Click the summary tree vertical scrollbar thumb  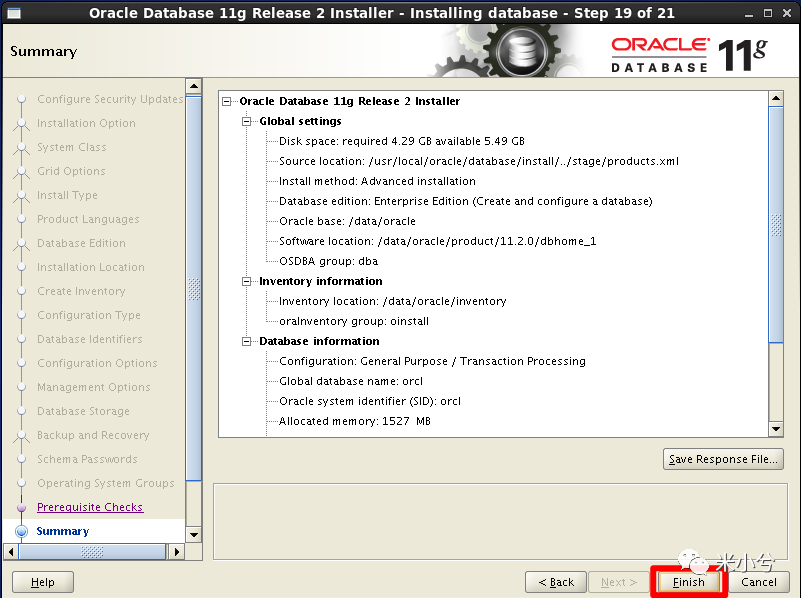[776, 225]
